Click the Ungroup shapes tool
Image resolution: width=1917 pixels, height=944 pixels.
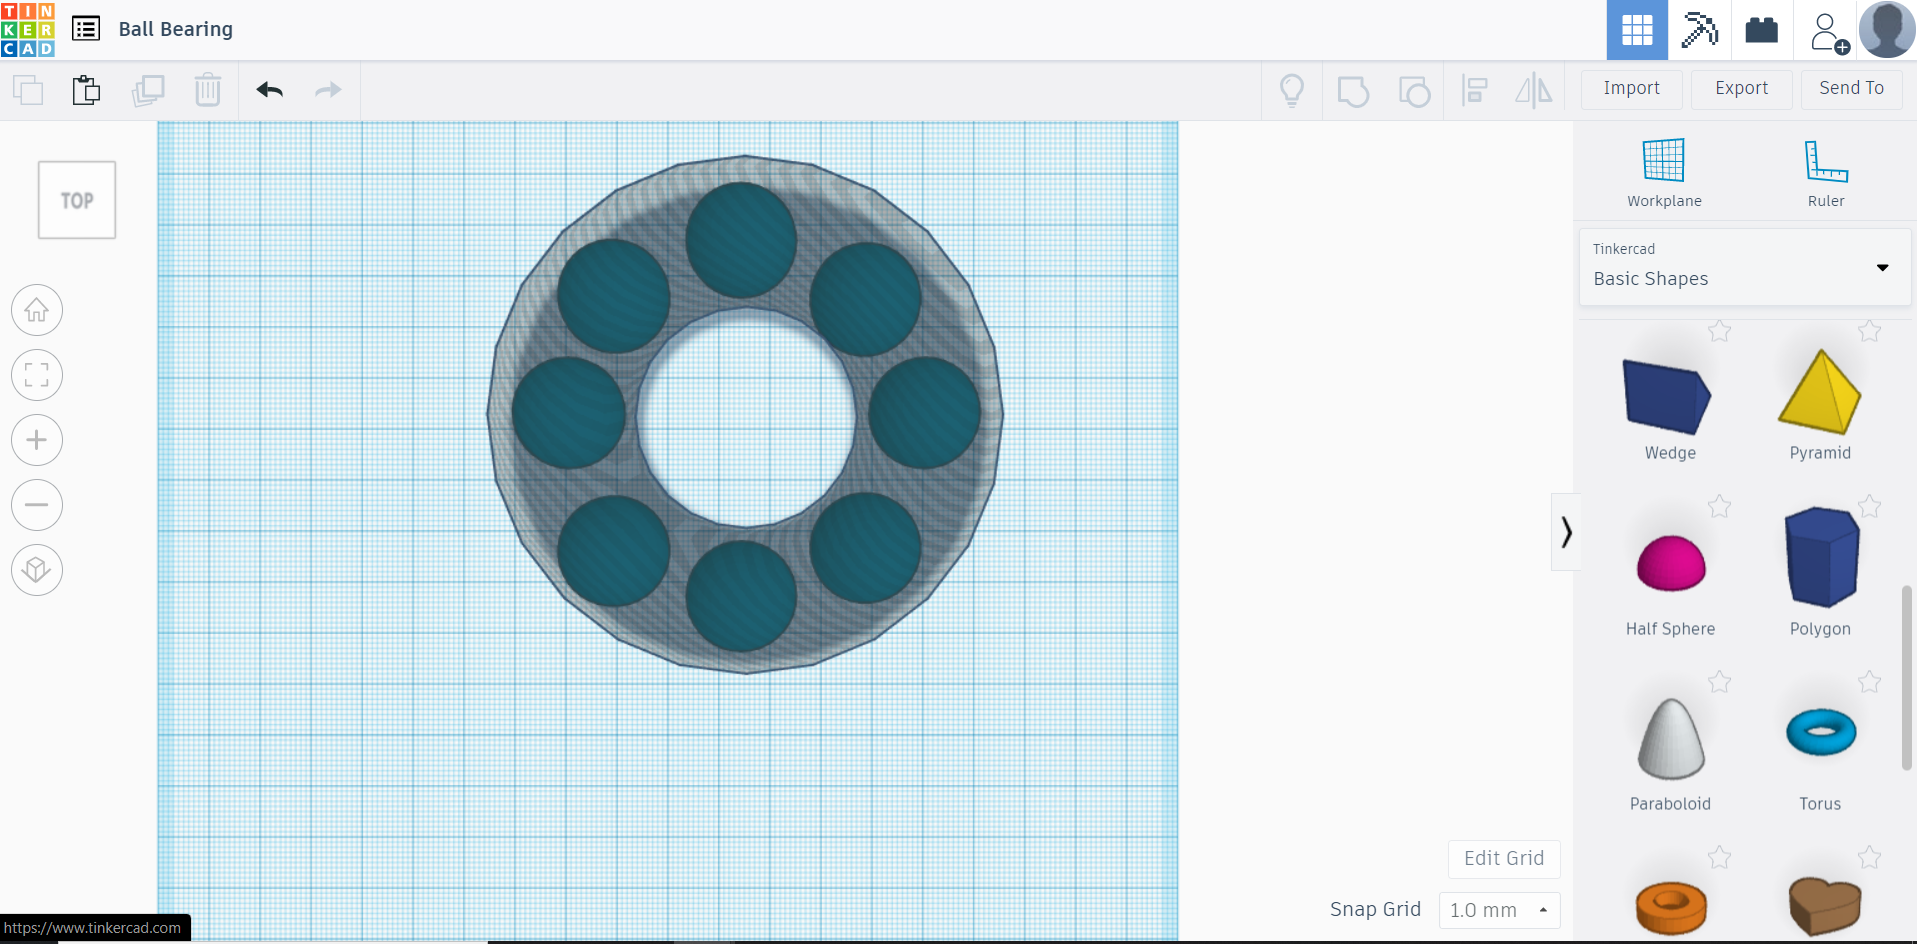pyautogui.click(x=1414, y=91)
